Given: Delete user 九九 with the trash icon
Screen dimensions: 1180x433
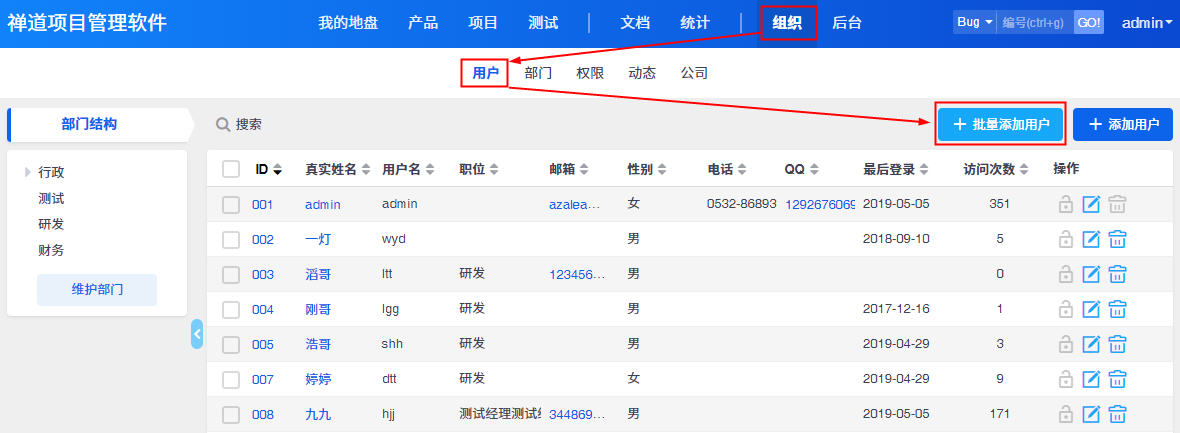Looking at the screenshot, I should point(1117,414).
